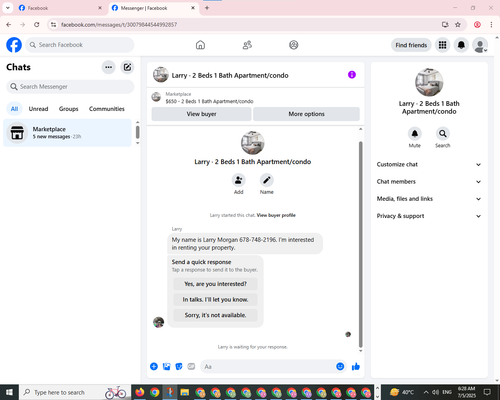Image resolution: width=500 pixels, height=400 pixels.
Task: Open the Marketplace chat in list
Action: coord(67,133)
